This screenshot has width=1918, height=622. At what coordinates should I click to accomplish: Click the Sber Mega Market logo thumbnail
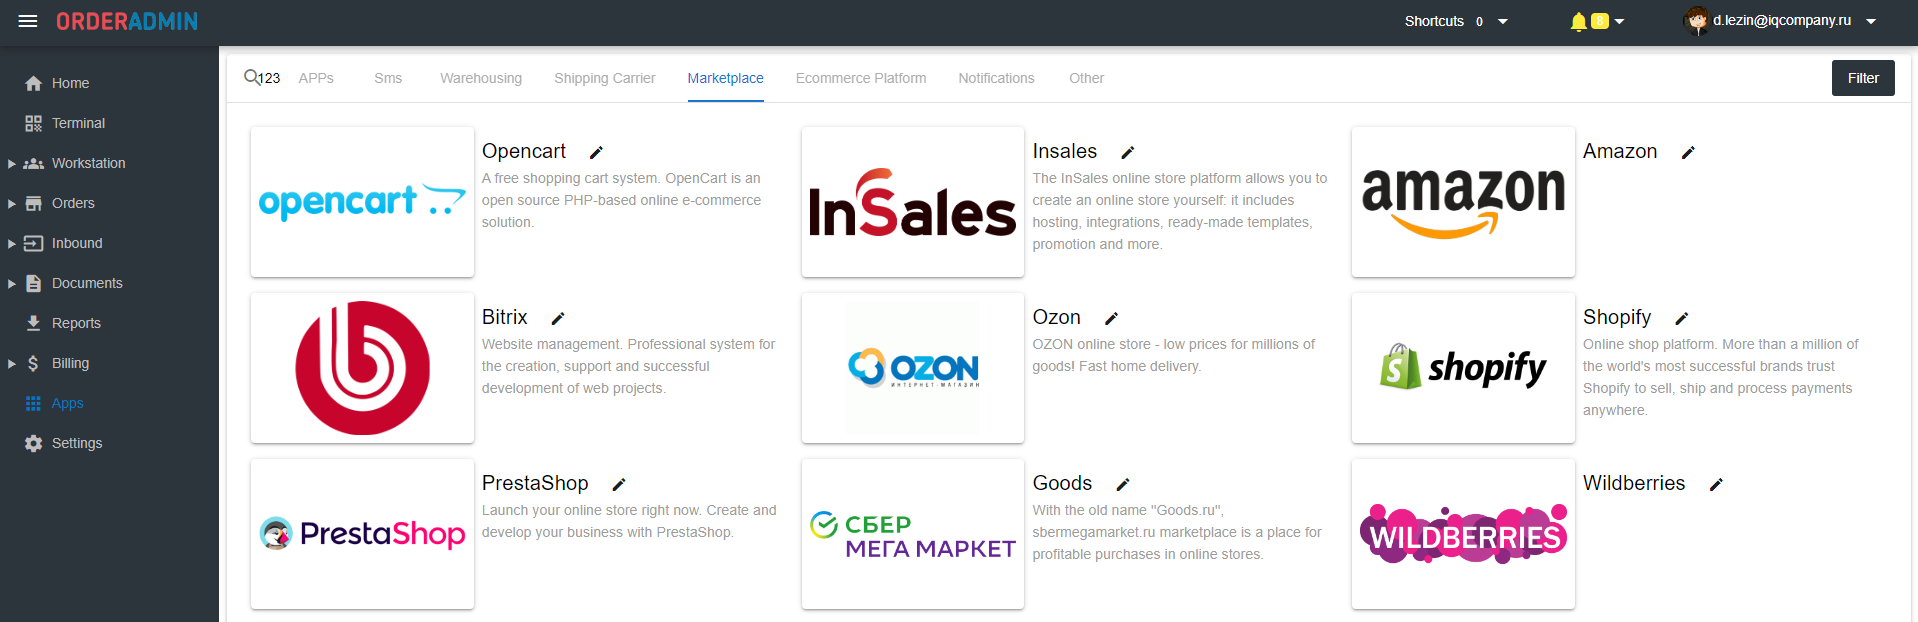click(913, 534)
